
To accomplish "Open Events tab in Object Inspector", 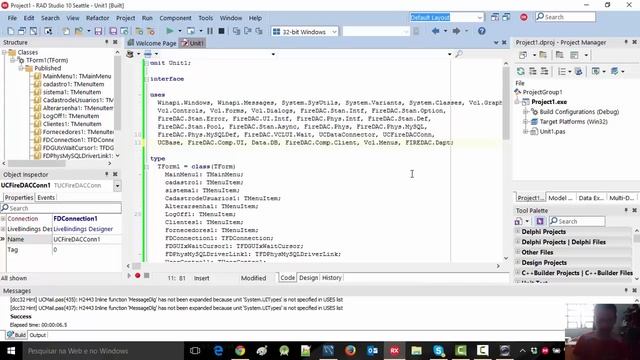I will (46, 198).
